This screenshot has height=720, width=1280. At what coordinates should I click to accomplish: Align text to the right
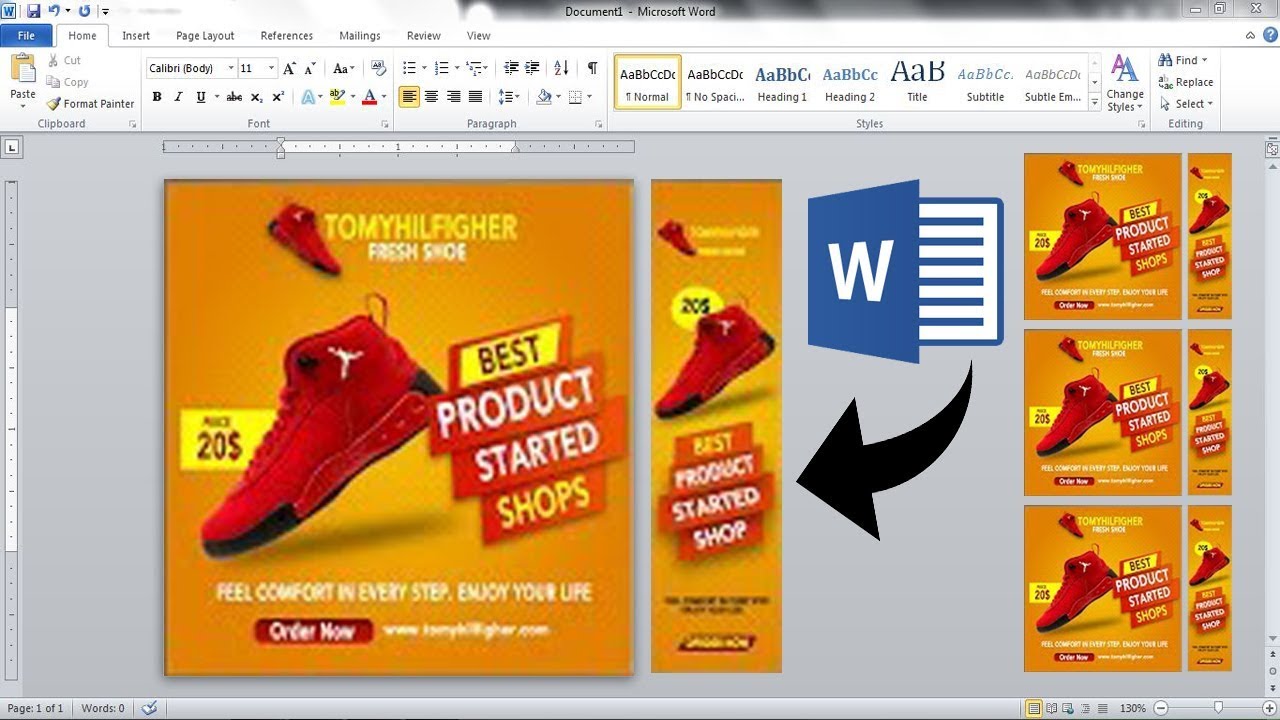[x=453, y=97]
